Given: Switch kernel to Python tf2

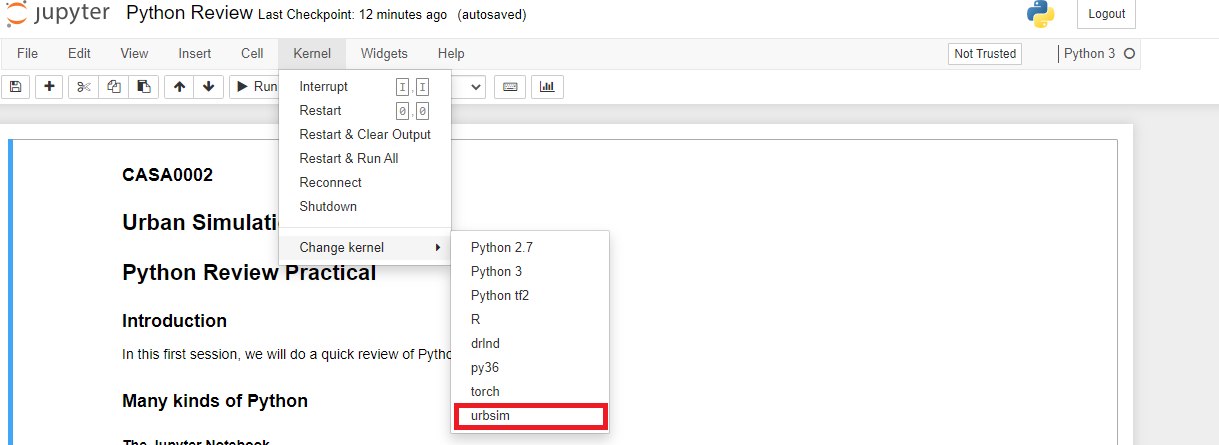Looking at the screenshot, I should (530, 296).
